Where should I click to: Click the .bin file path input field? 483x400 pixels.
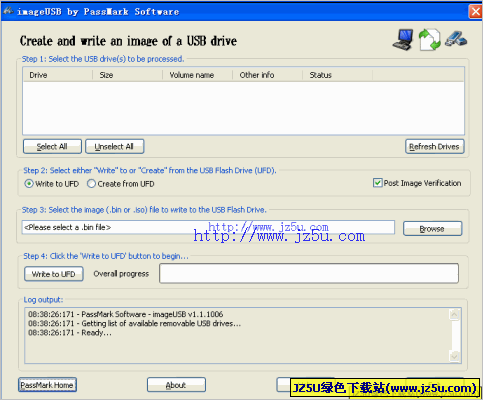tap(208, 227)
